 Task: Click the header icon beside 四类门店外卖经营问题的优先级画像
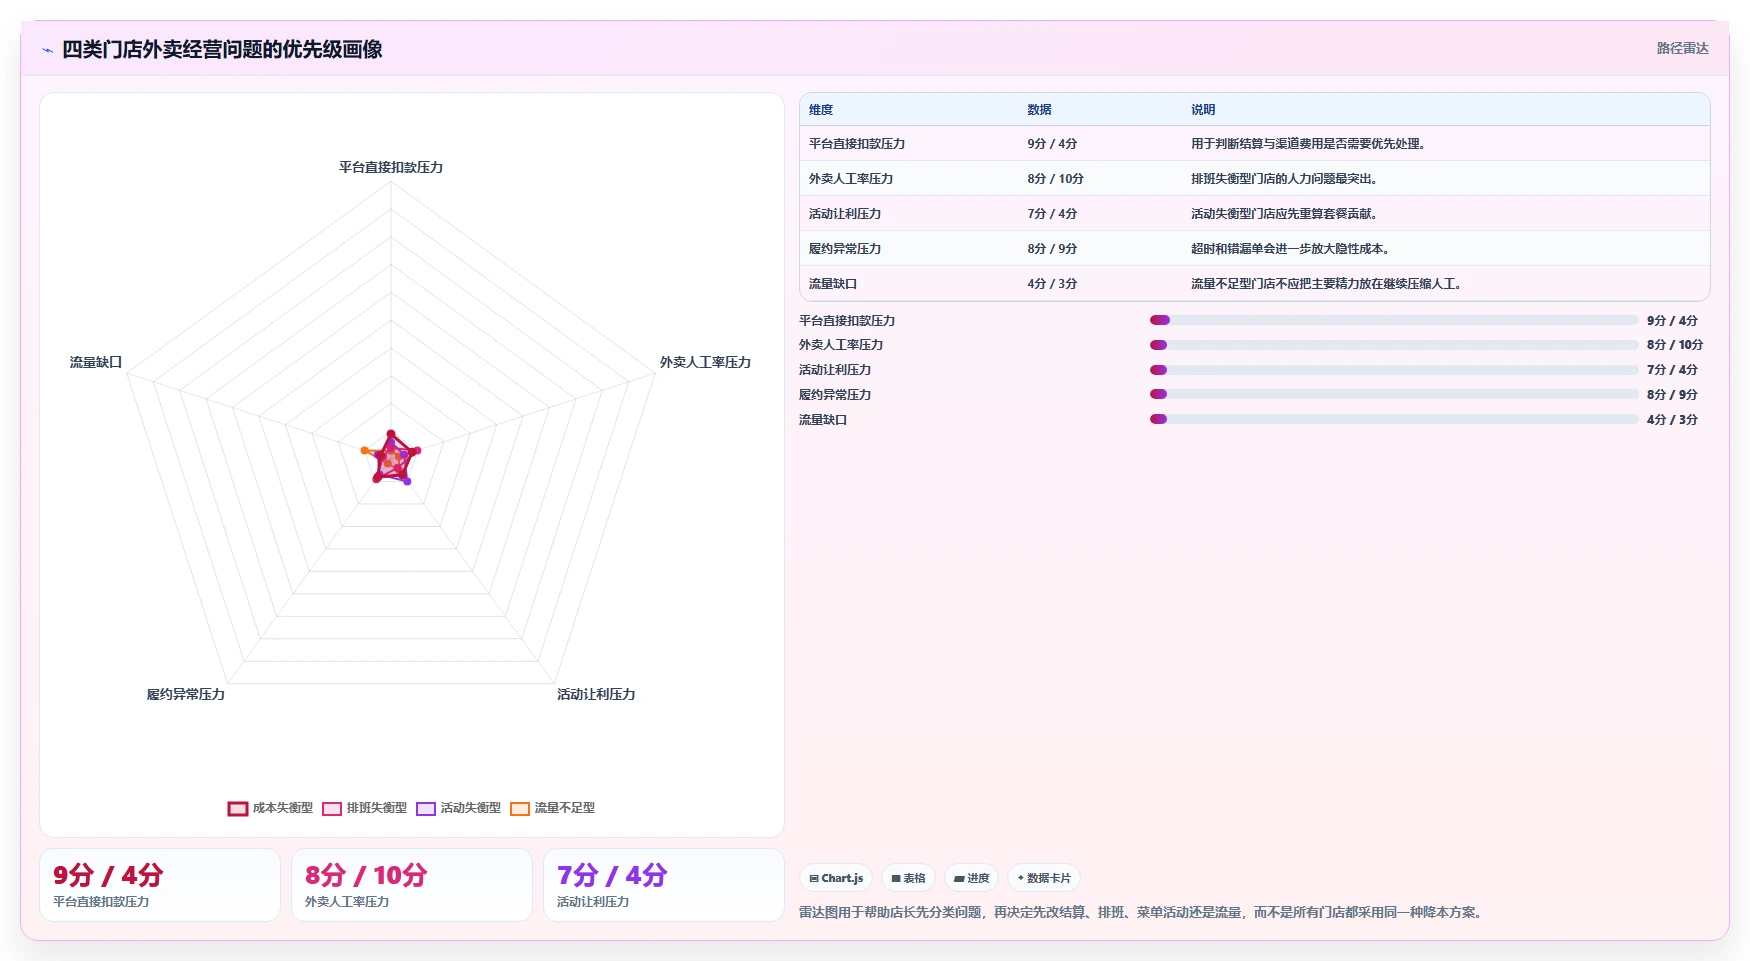click(47, 50)
